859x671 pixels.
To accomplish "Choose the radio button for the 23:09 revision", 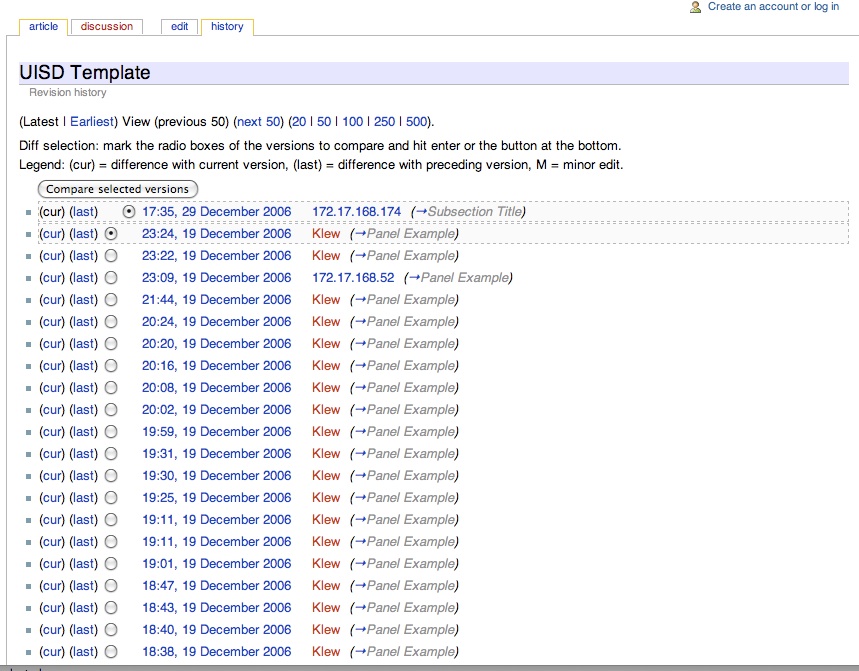I will [x=111, y=278].
